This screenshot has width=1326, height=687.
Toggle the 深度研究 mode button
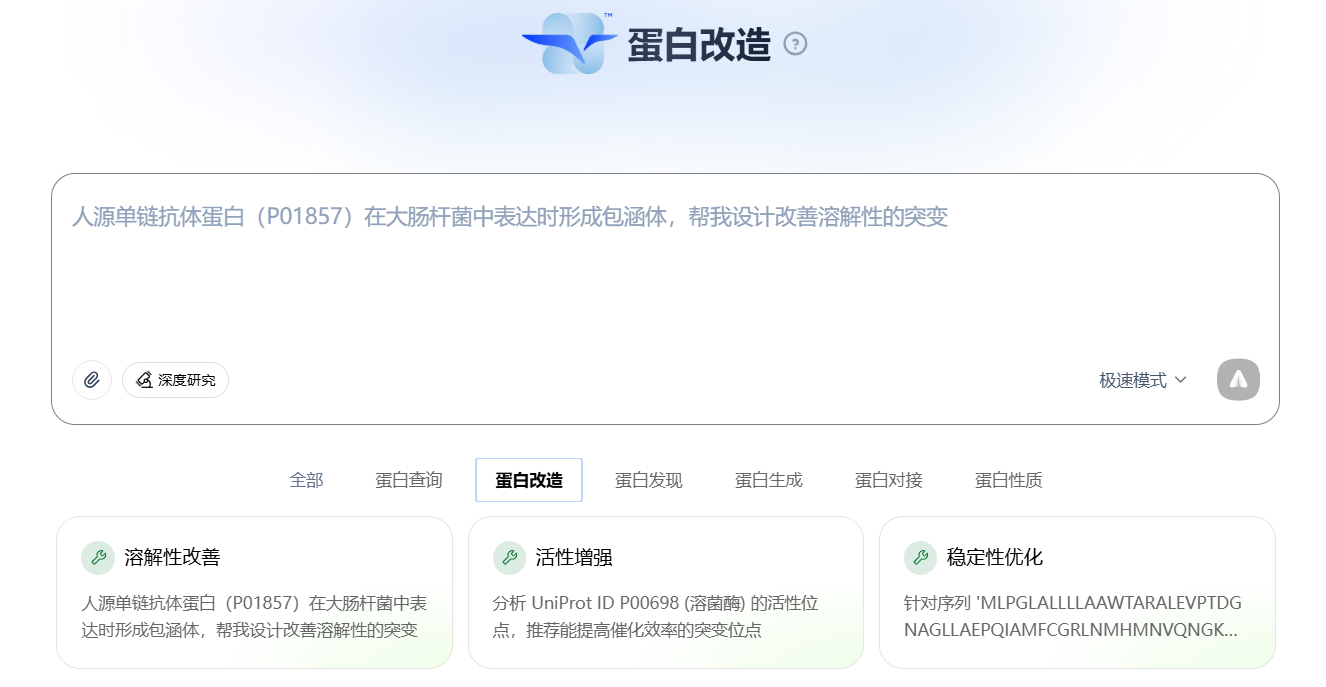coord(176,380)
